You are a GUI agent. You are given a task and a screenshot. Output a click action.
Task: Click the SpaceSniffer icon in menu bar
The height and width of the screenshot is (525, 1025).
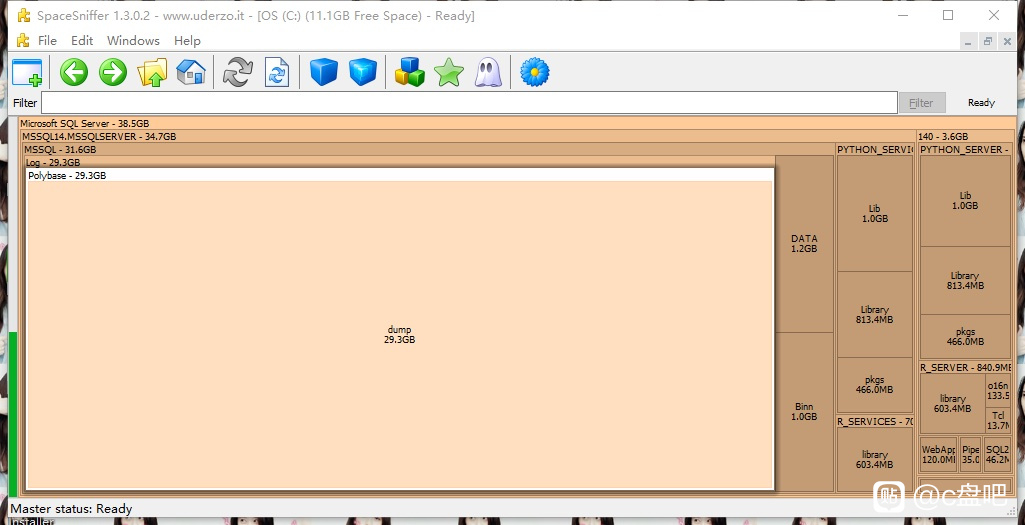click(24, 41)
